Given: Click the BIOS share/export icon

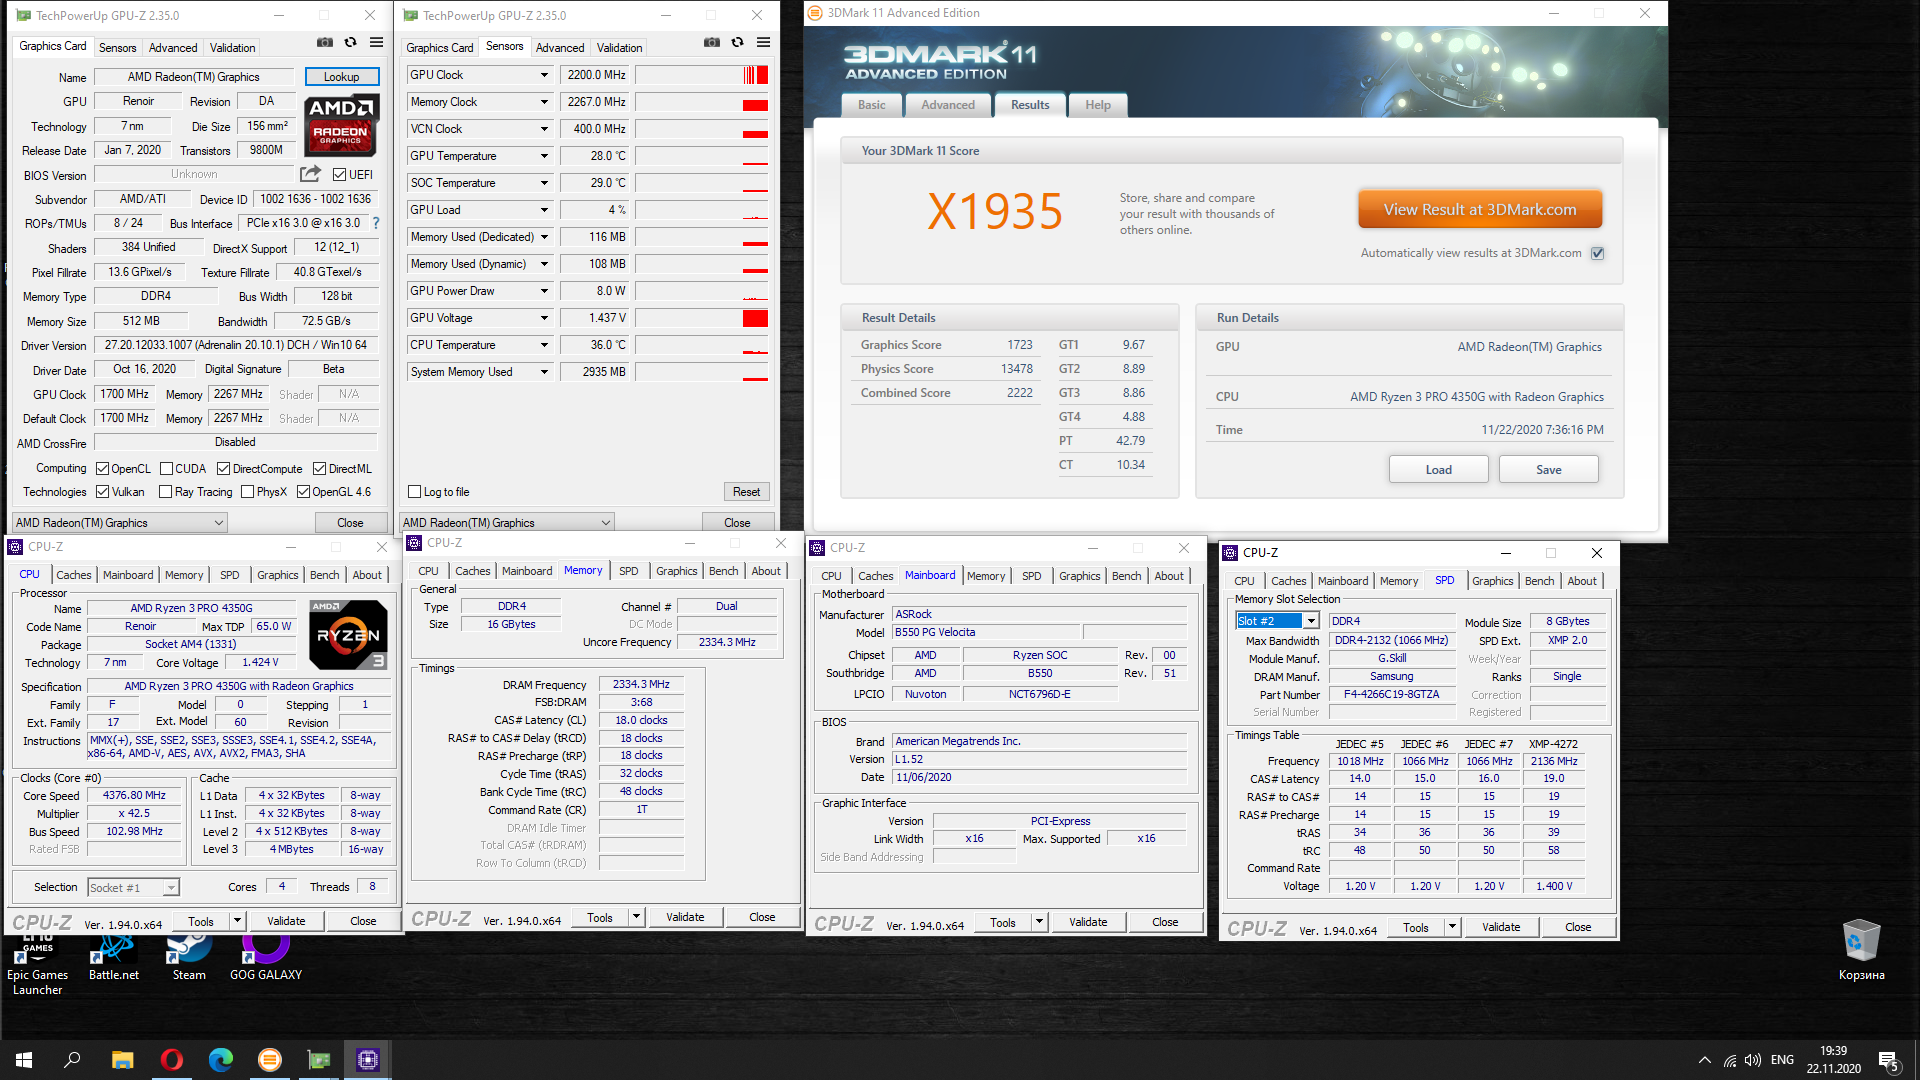Looking at the screenshot, I should 311,173.
